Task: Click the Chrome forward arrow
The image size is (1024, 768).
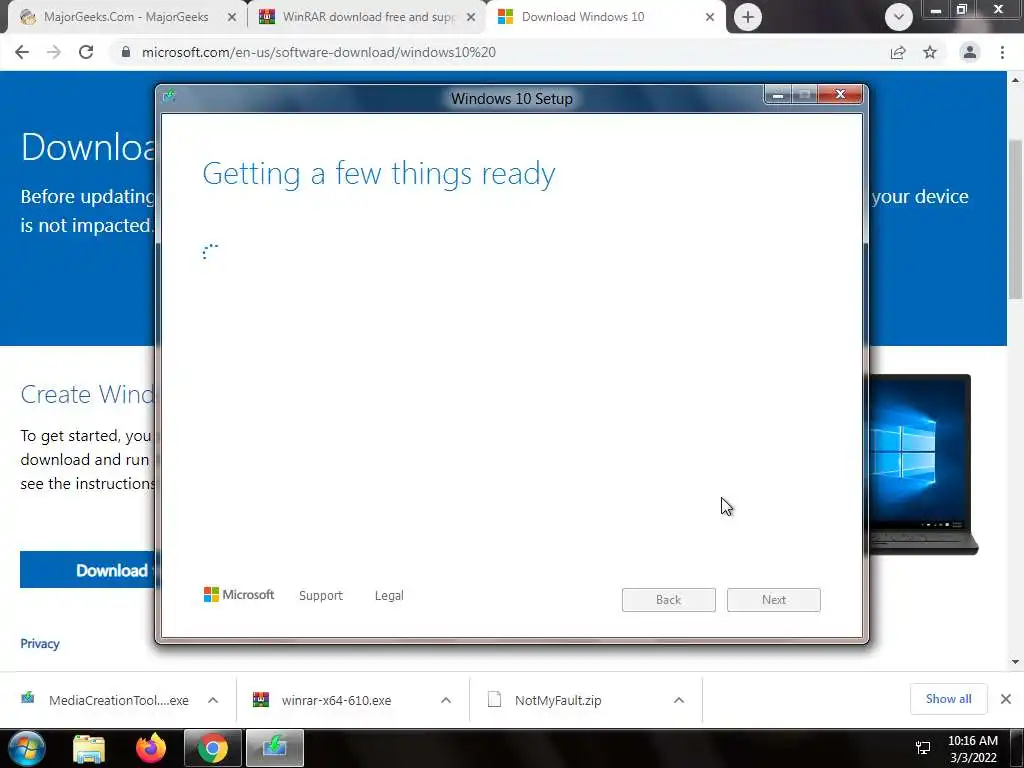Action: coord(54,52)
